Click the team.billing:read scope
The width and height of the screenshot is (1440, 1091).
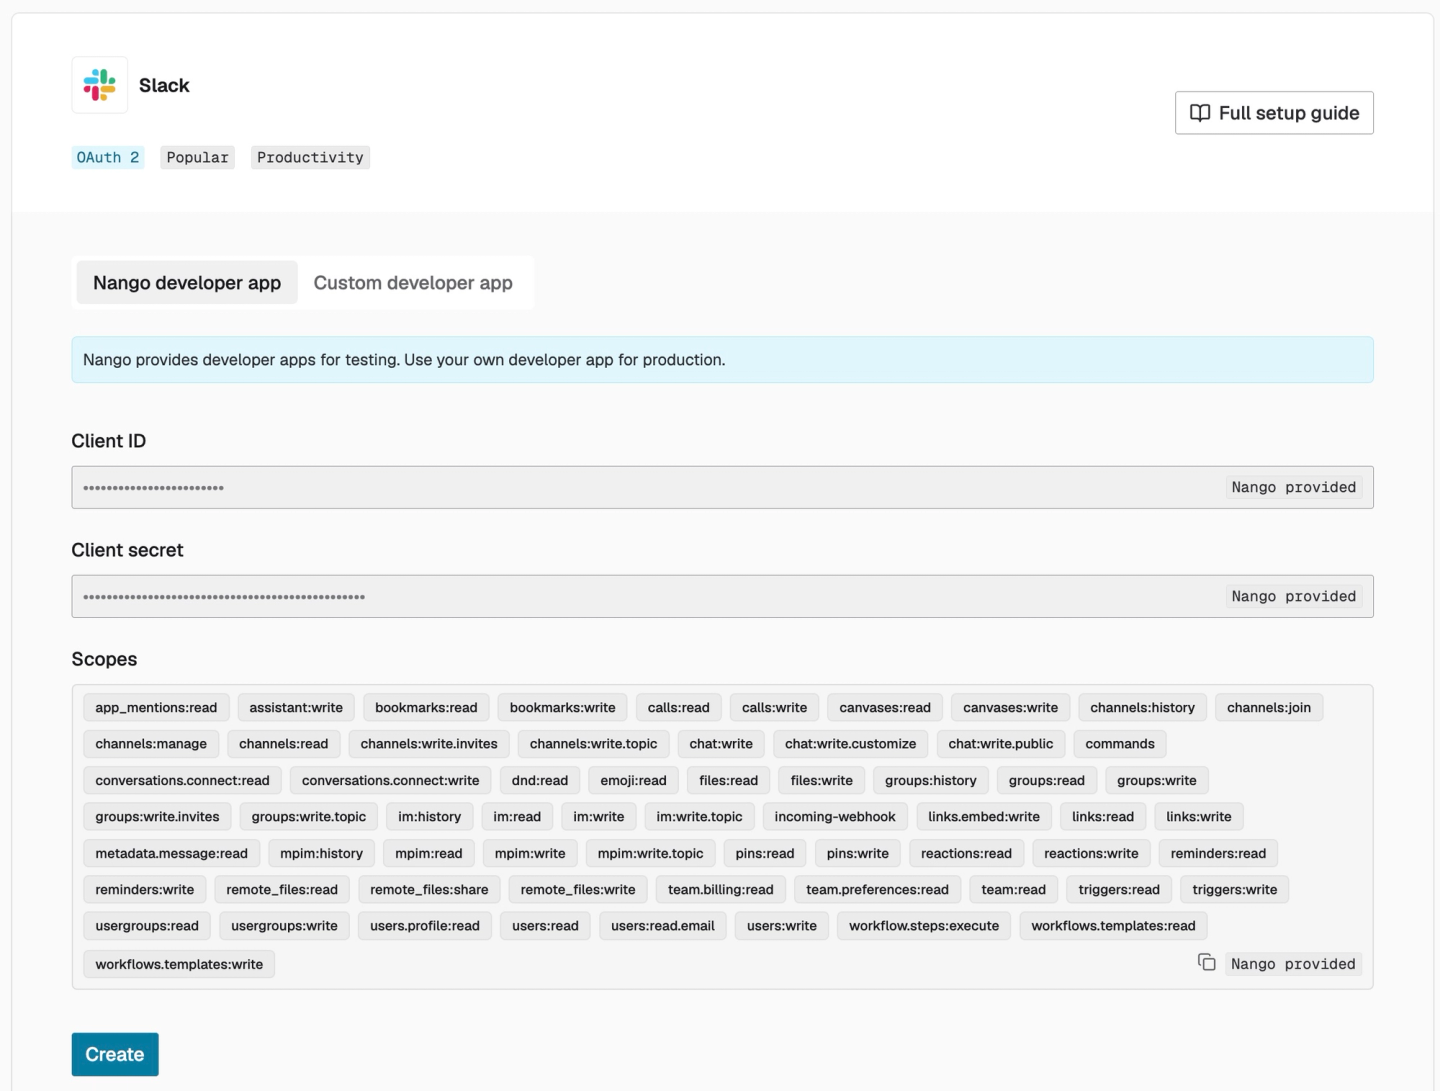(721, 889)
